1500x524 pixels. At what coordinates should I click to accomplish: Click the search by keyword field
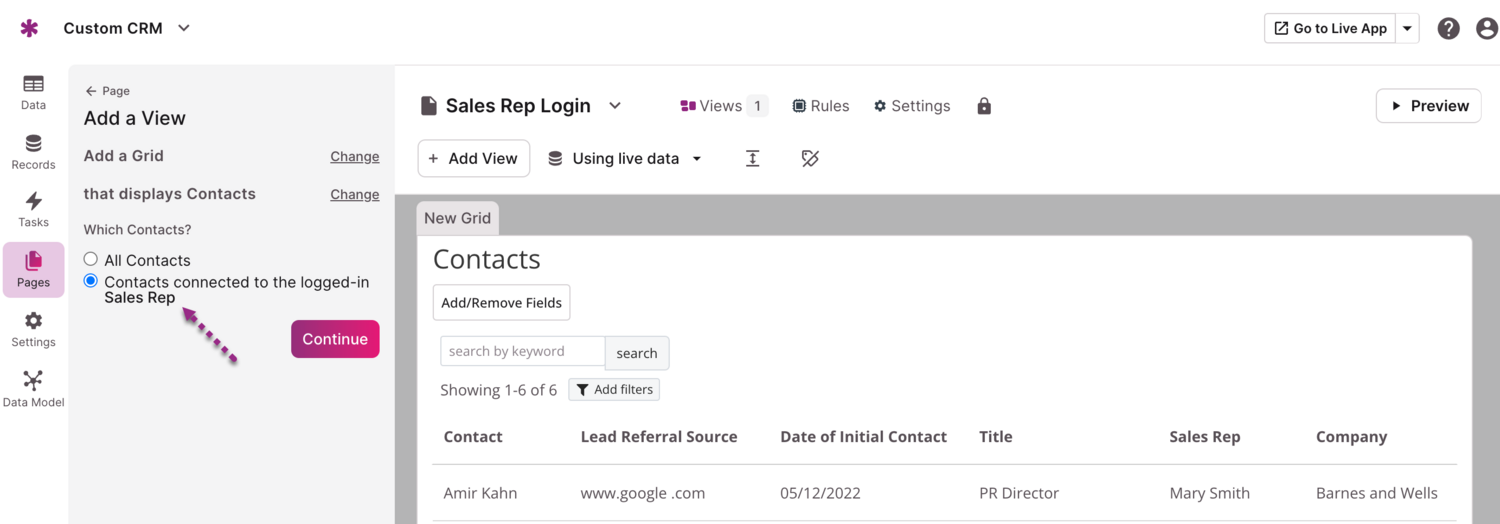[522, 352]
